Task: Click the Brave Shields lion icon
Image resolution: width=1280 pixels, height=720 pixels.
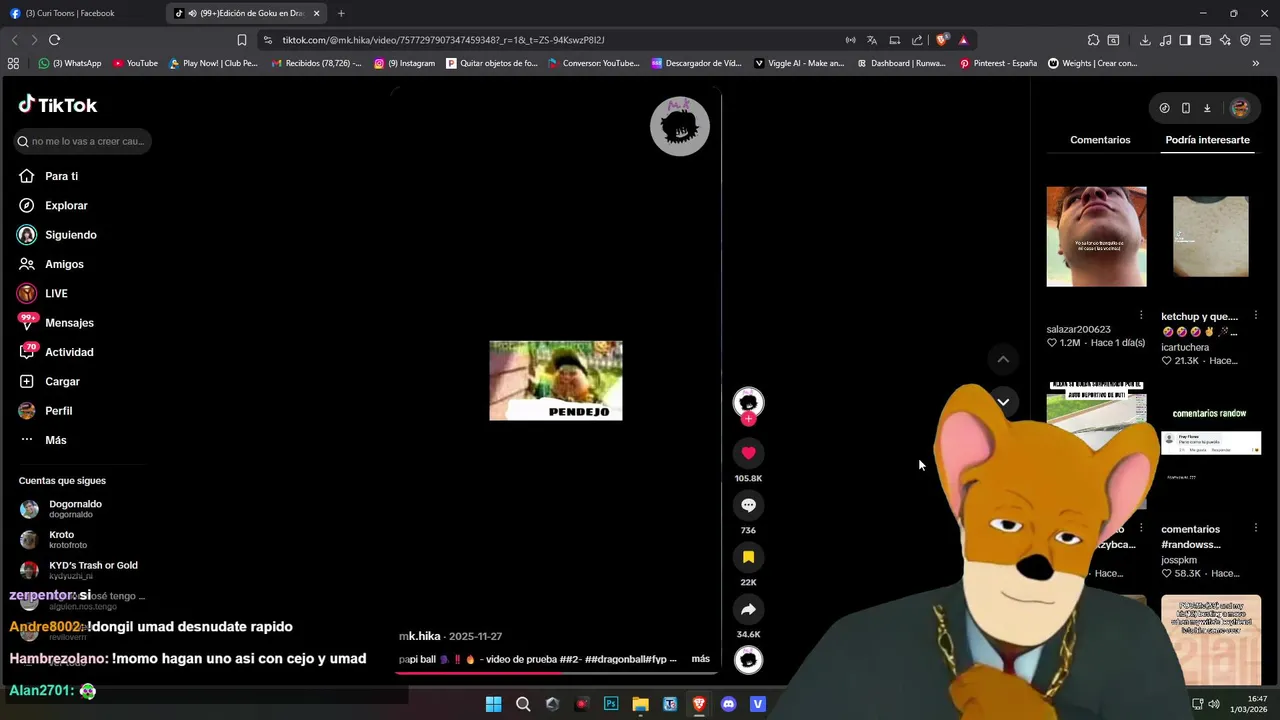Action: [x=941, y=40]
